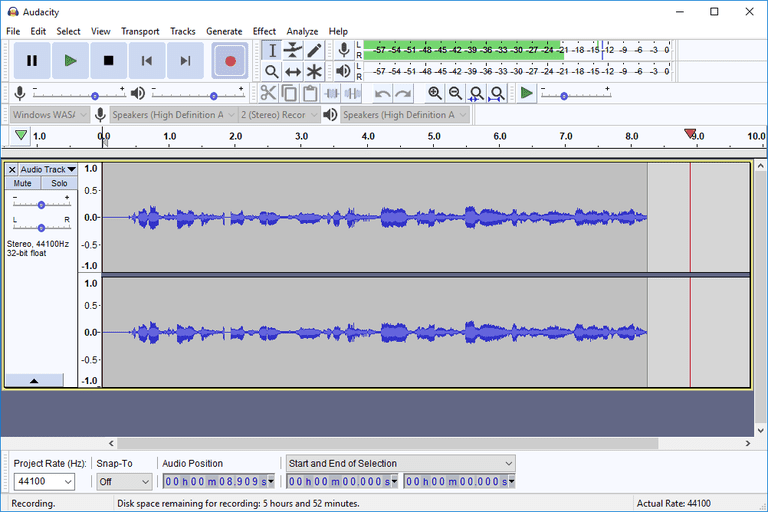Viewport: 768px width, 512px height.
Task: Mute the Audio Track
Action: click(x=23, y=183)
